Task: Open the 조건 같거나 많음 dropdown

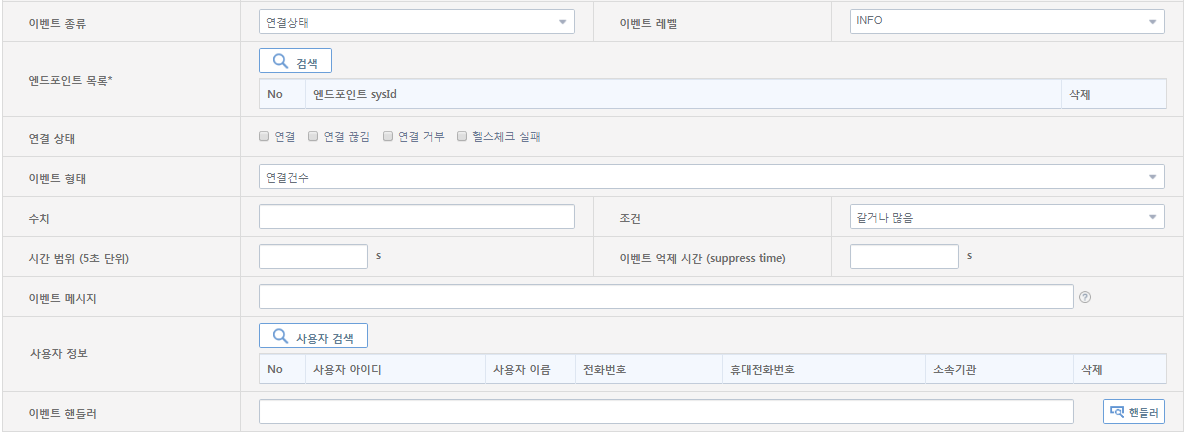Action: tap(1006, 217)
